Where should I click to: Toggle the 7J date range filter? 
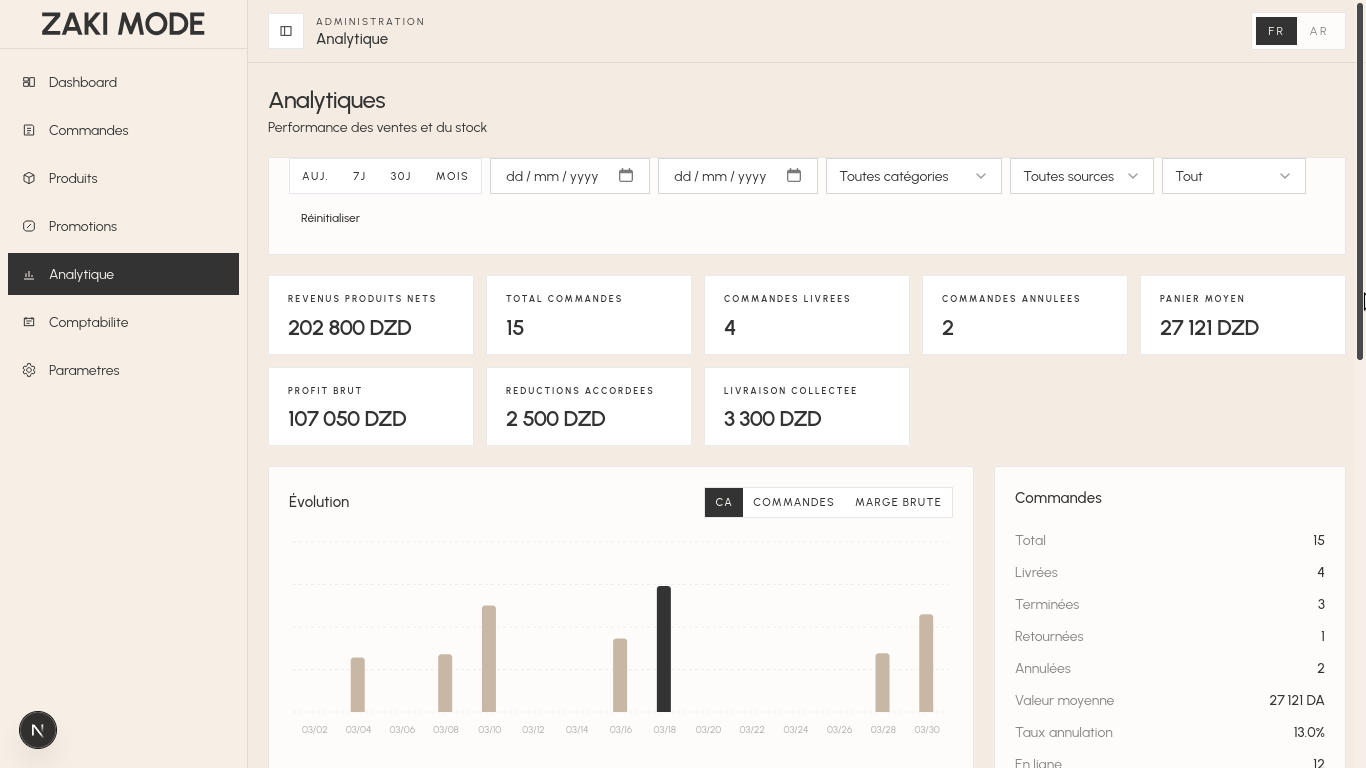click(359, 176)
